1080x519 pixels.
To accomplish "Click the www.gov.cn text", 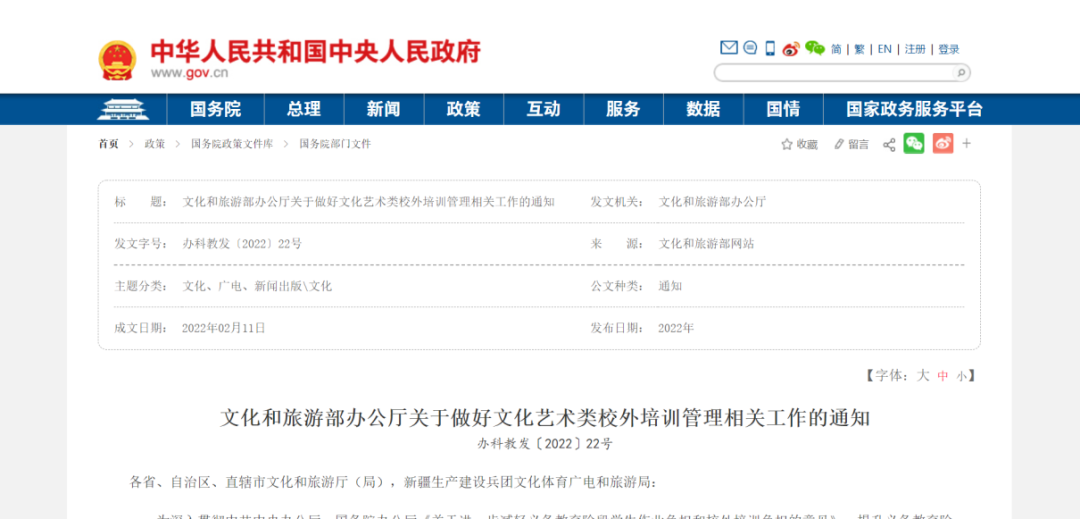I will 189,73.
